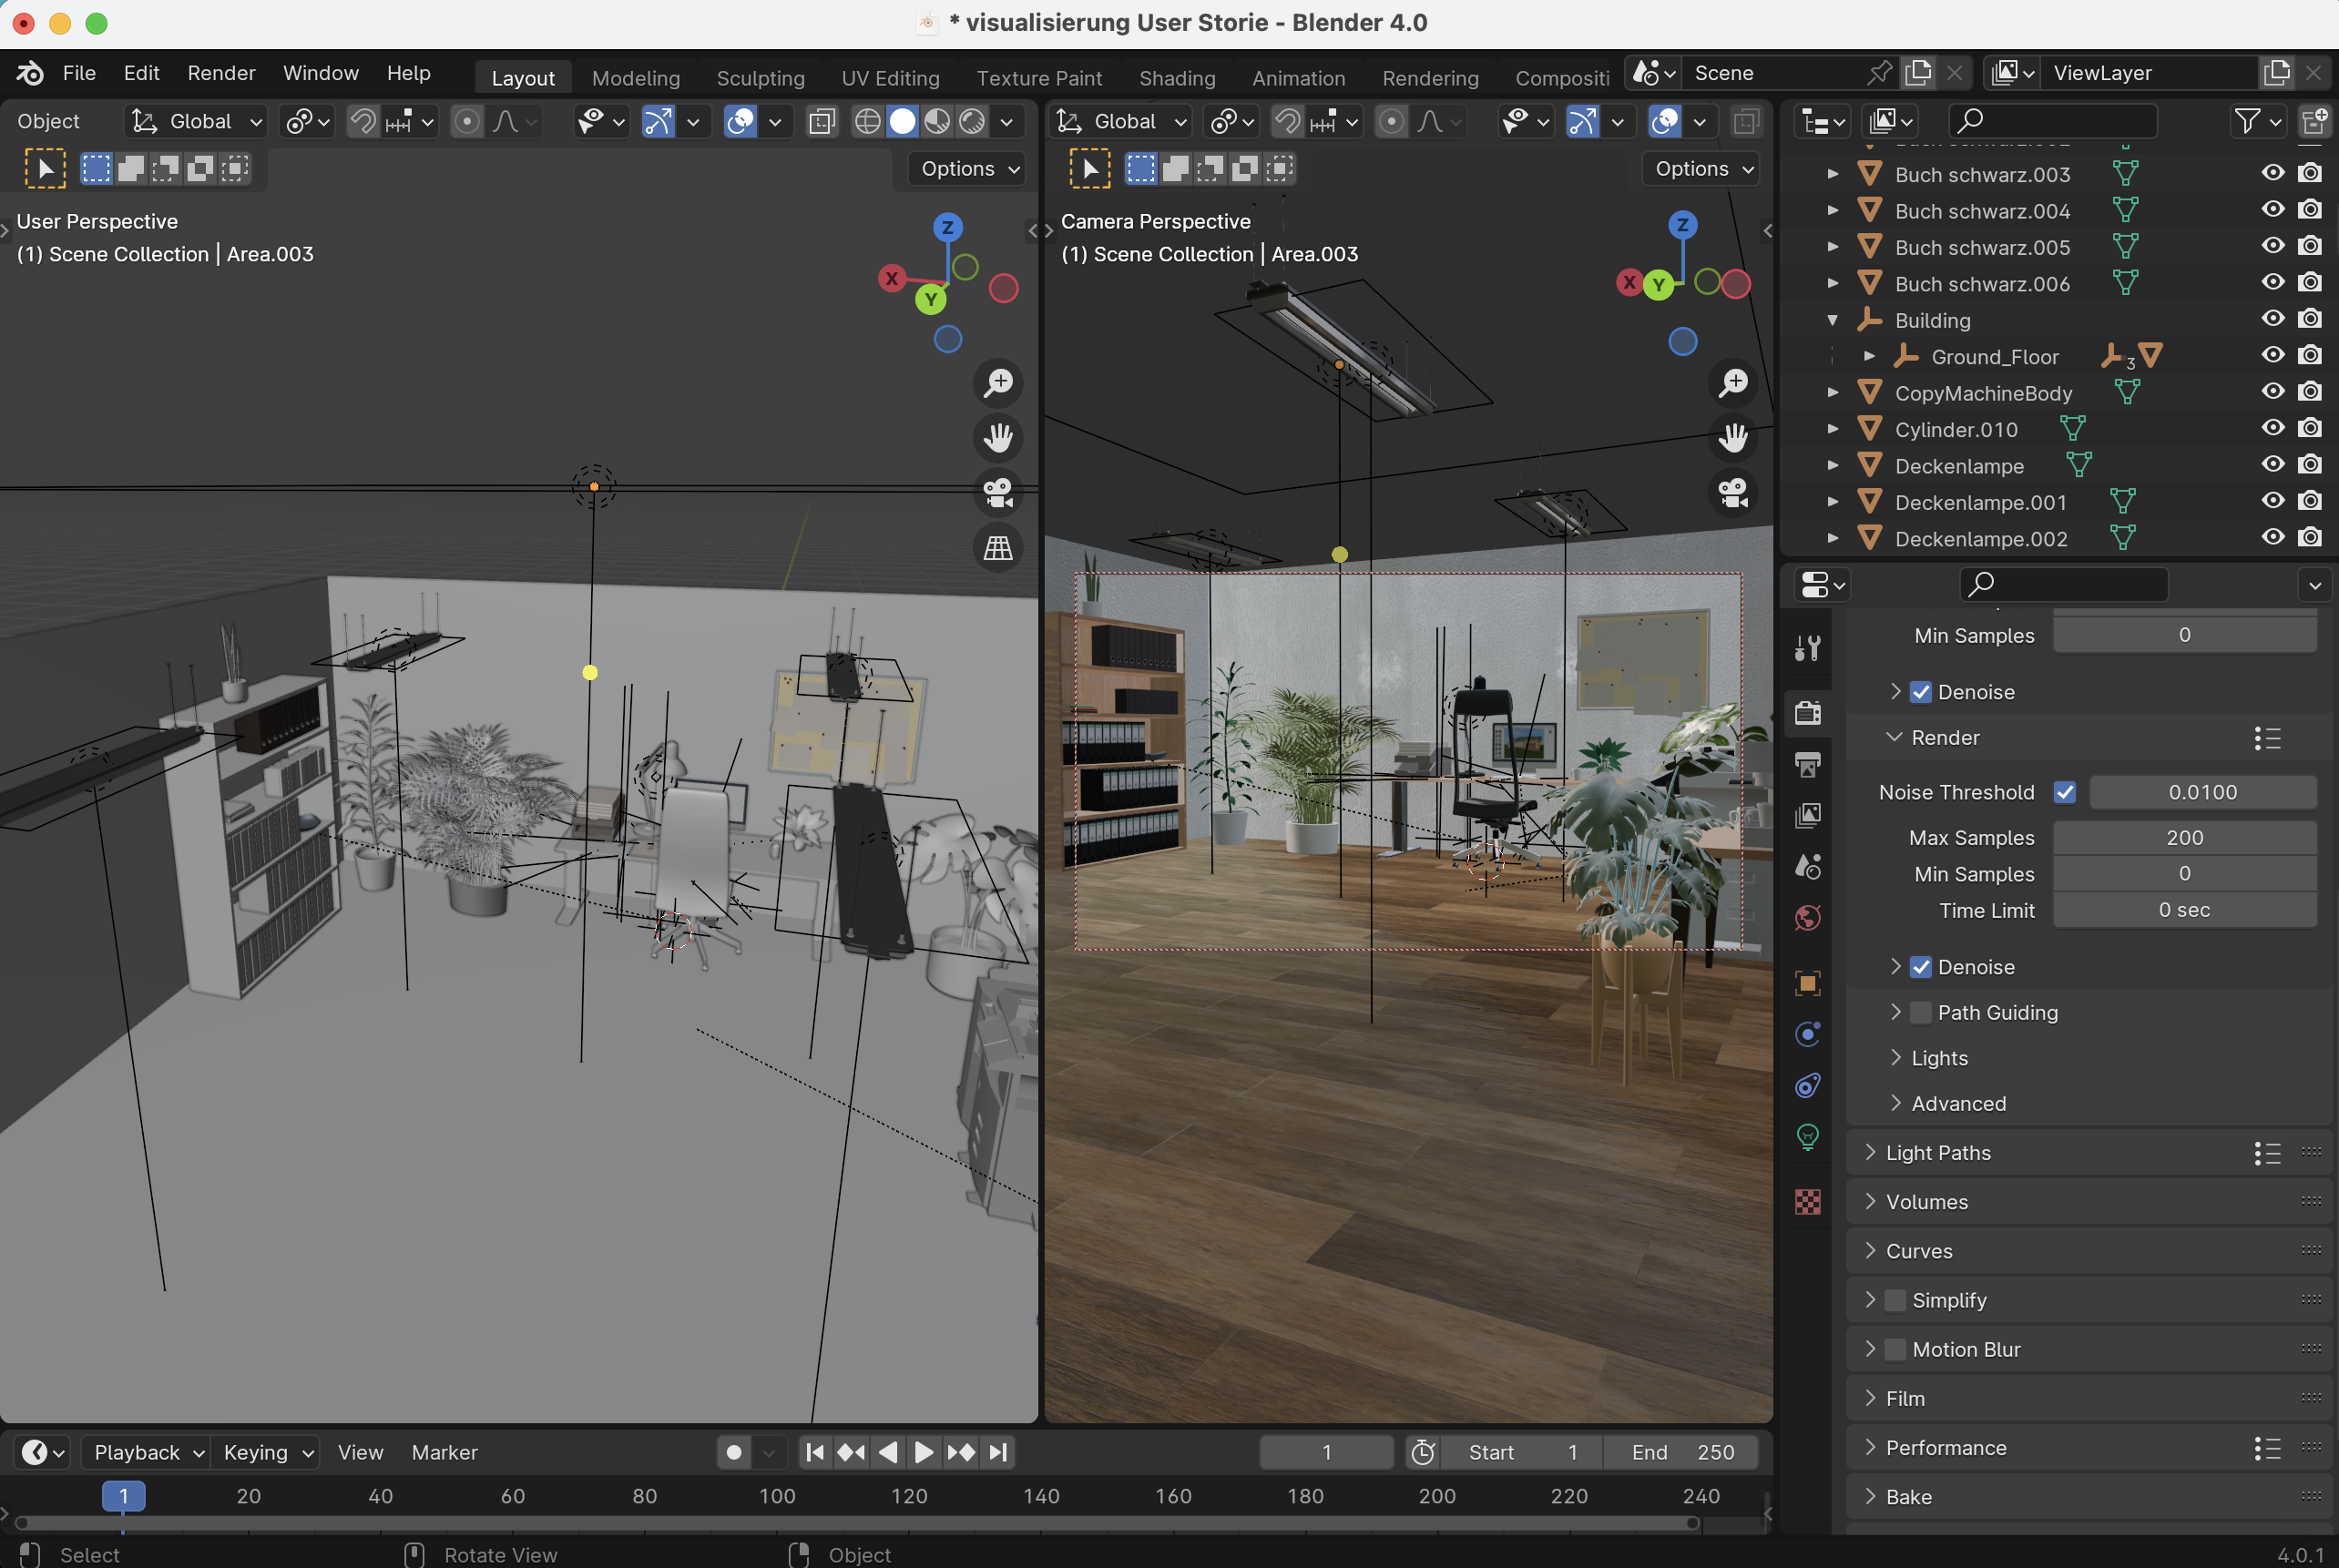
Task: Uncheck Render Denoise checkbox
Action: pos(1920,967)
